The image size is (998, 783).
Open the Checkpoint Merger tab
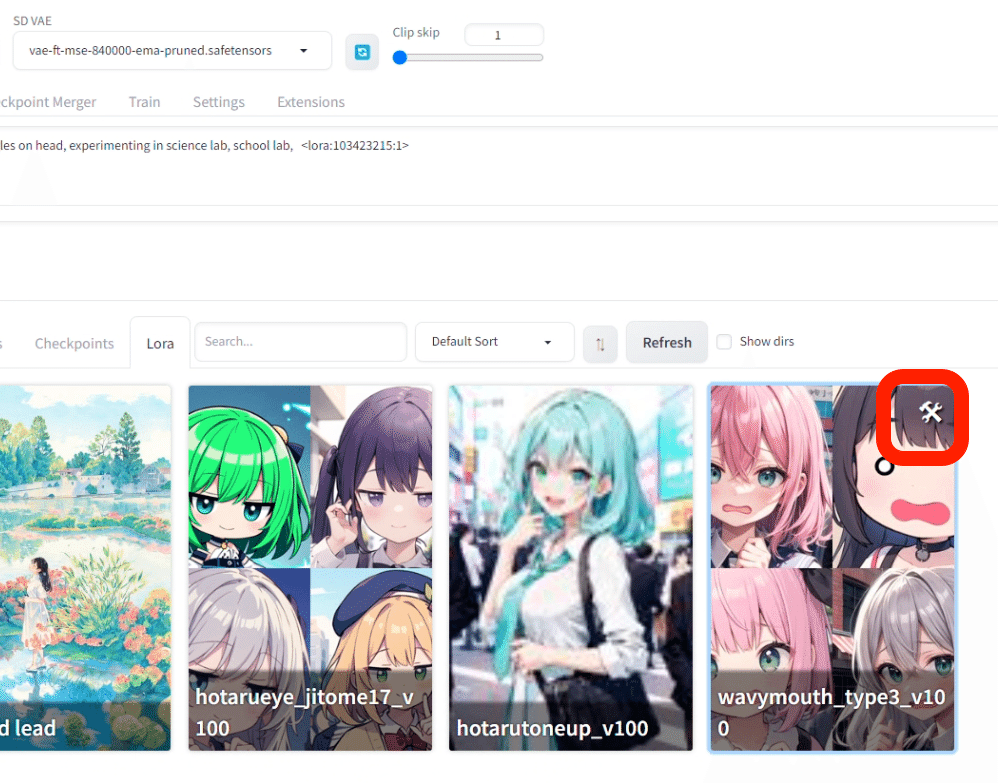click(48, 102)
